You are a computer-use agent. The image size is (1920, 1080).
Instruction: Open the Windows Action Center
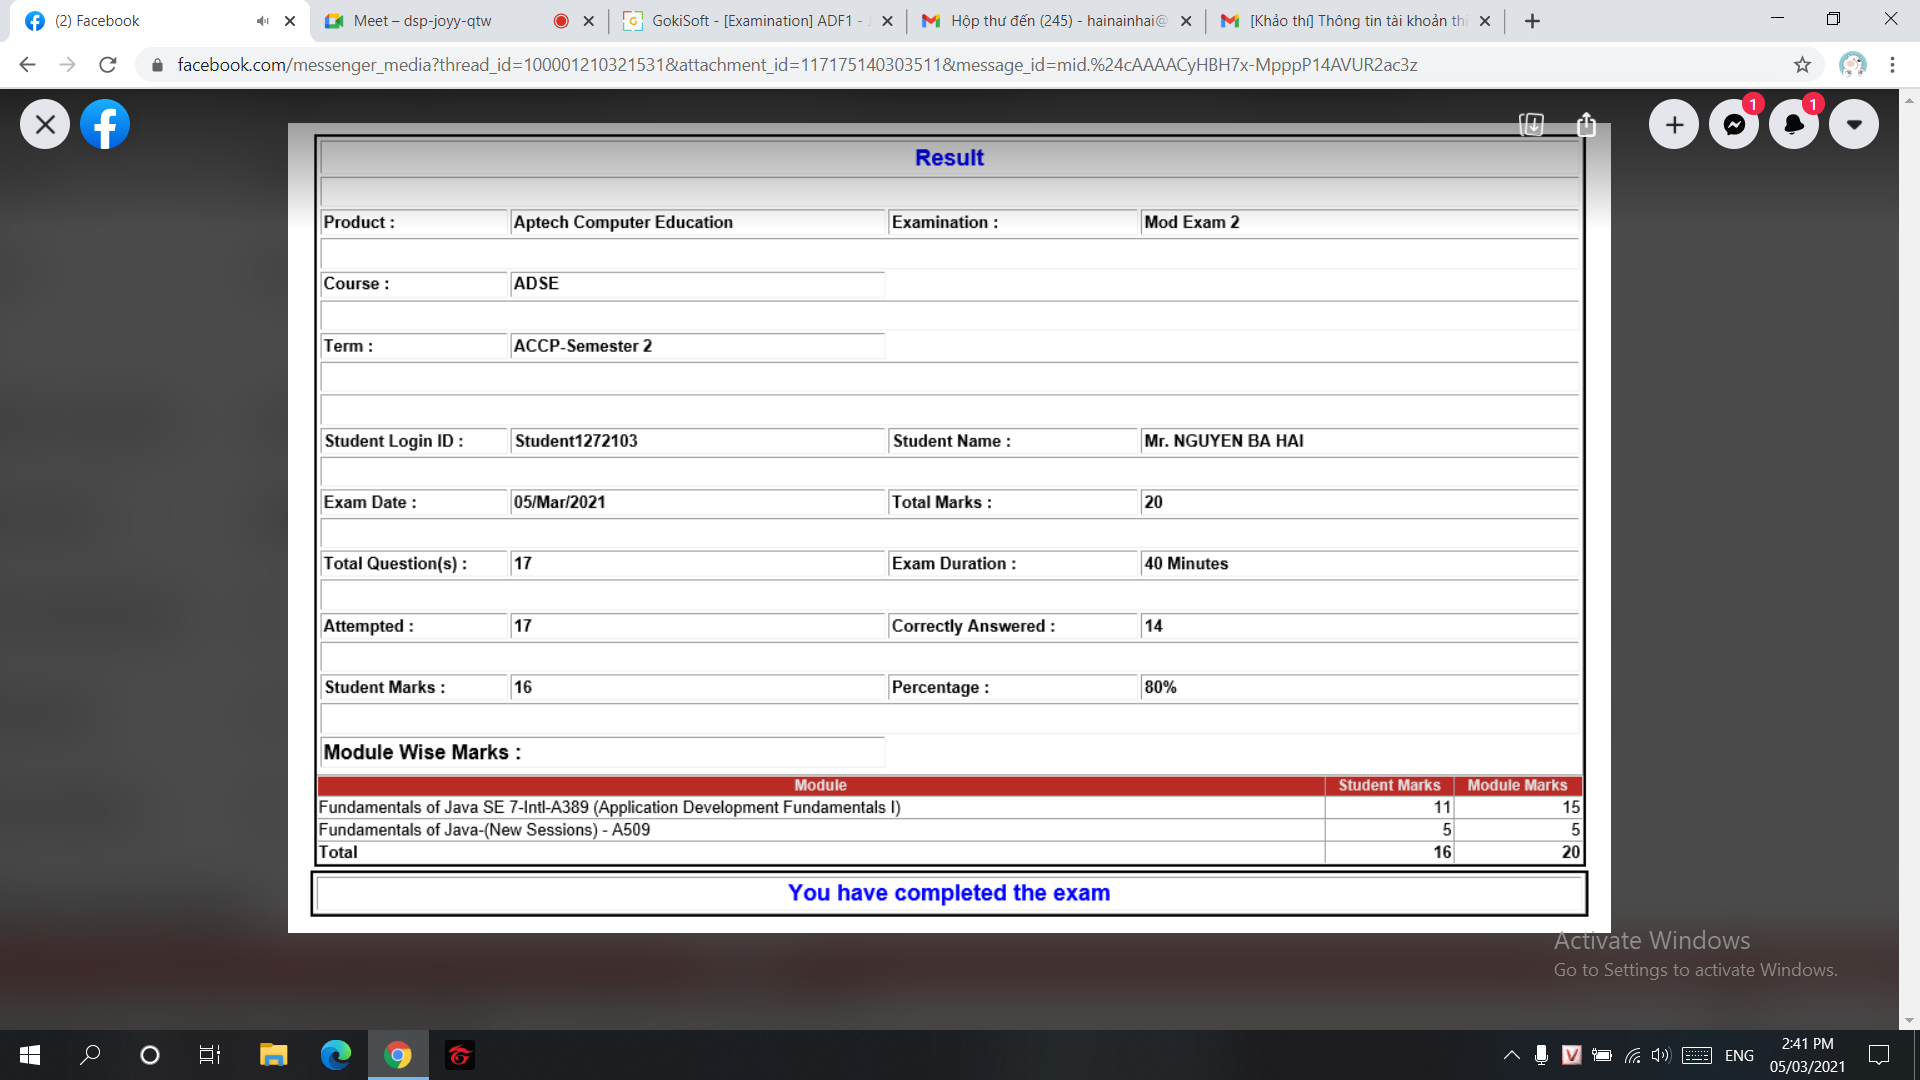(x=1878, y=1055)
